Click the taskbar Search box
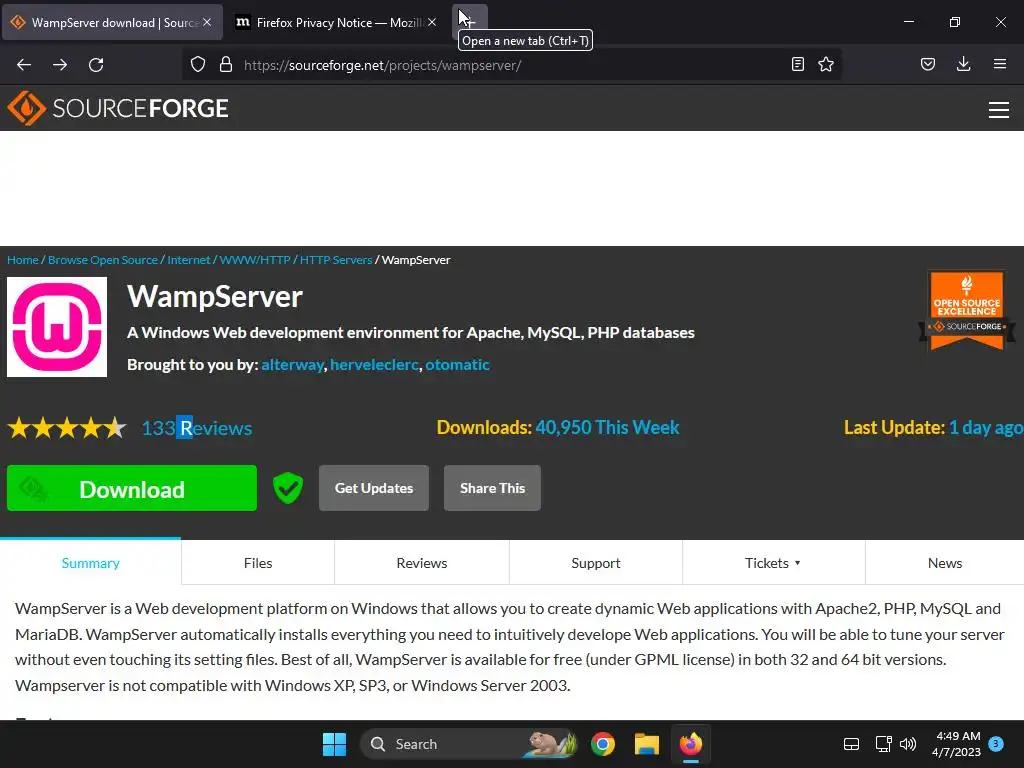The height and width of the screenshot is (768, 1024). click(x=469, y=744)
